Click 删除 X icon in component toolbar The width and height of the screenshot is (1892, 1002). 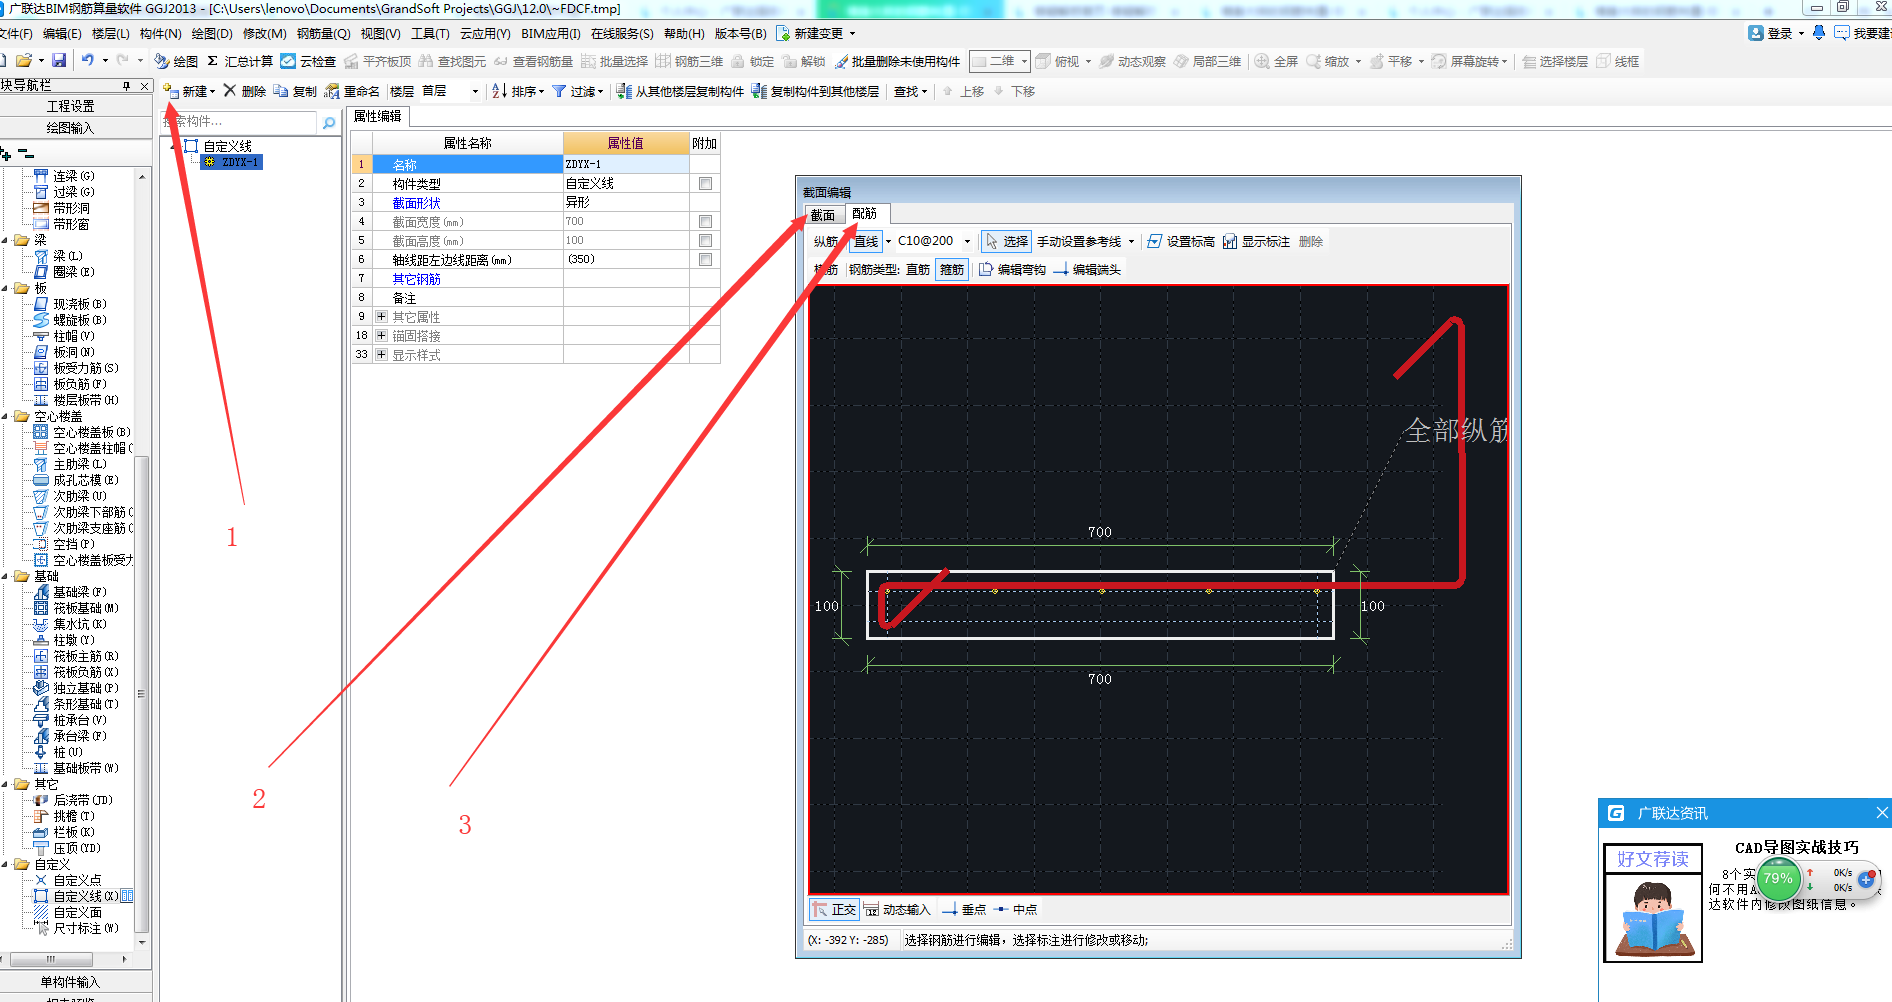point(230,91)
